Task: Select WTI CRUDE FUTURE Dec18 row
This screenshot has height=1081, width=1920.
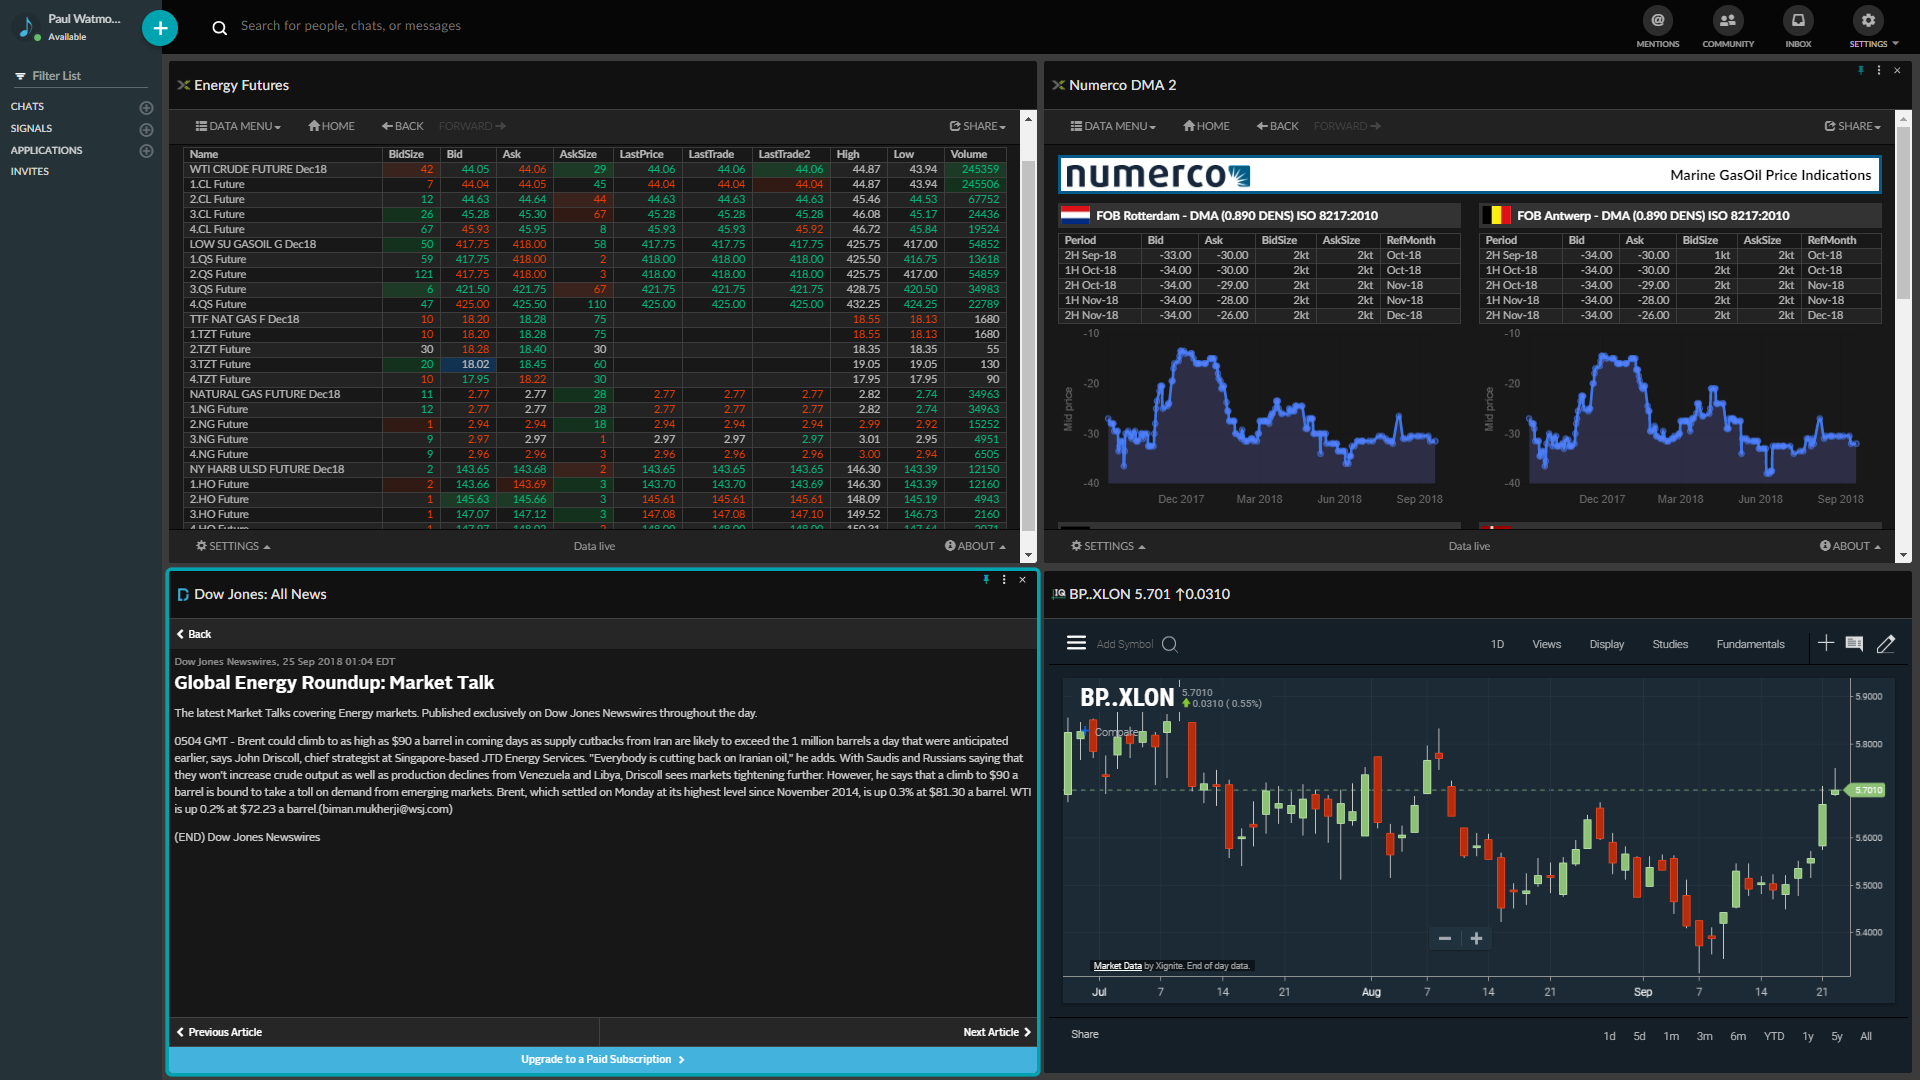Action: point(594,170)
